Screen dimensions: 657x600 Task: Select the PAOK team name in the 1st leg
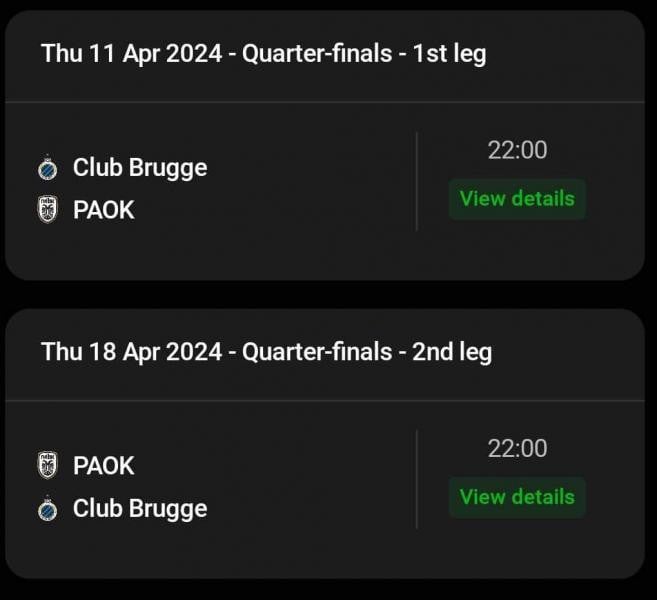click(x=103, y=209)
